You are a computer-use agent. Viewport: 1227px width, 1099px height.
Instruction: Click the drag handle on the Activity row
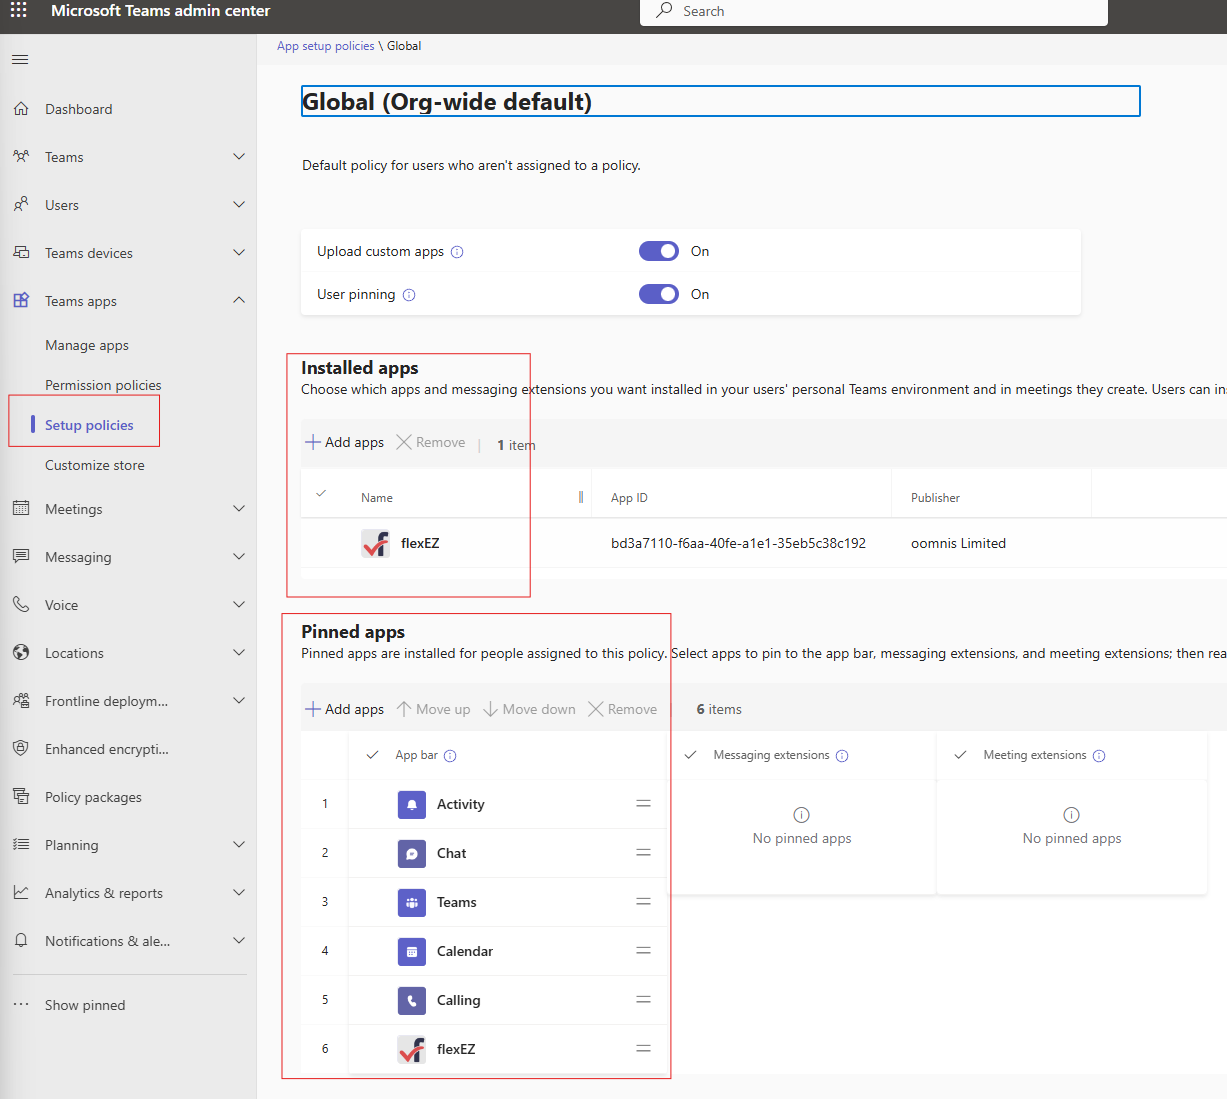pyautogui.click(x=644, y=804)
